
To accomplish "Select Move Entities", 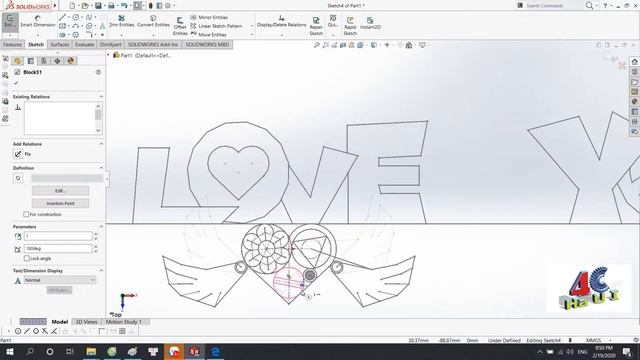I will [x=209, y=34].
